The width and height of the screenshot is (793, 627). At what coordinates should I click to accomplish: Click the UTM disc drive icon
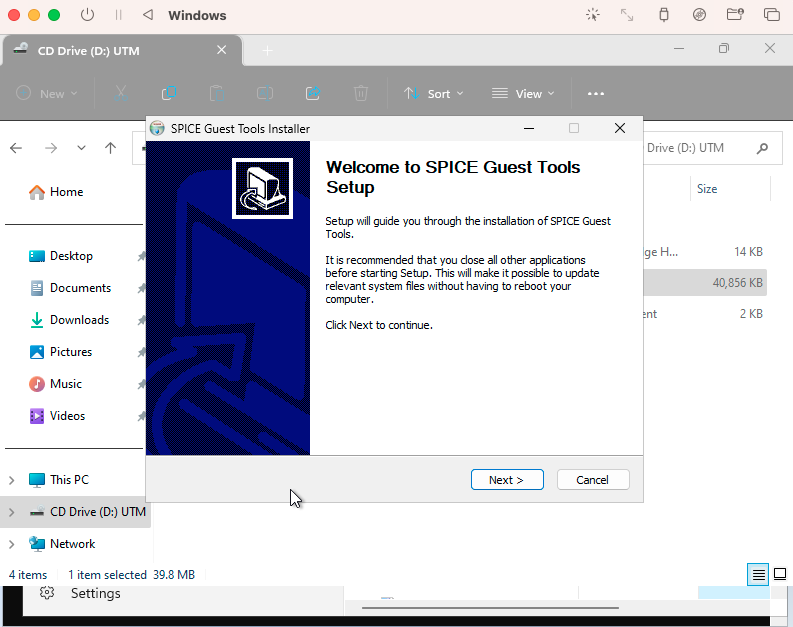coord(699,15)
